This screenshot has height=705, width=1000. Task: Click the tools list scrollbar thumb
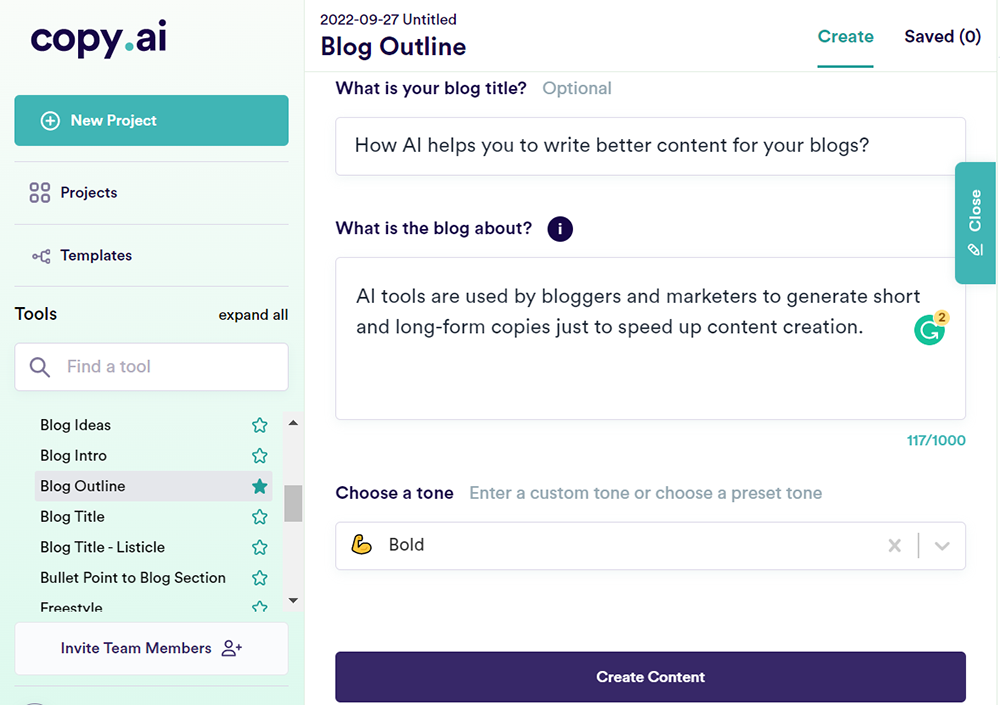tap(293, 503)
